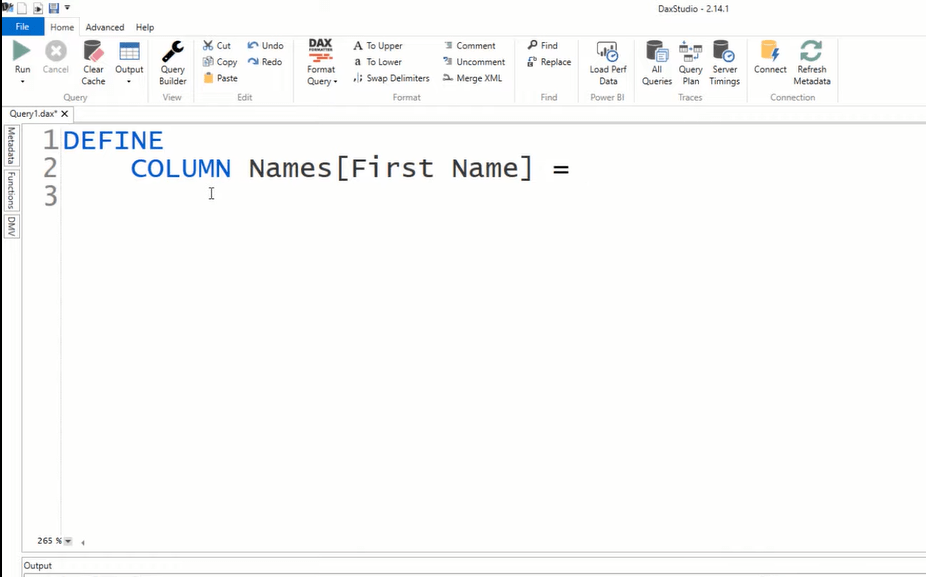Open the Replace tool

(549, 61)
